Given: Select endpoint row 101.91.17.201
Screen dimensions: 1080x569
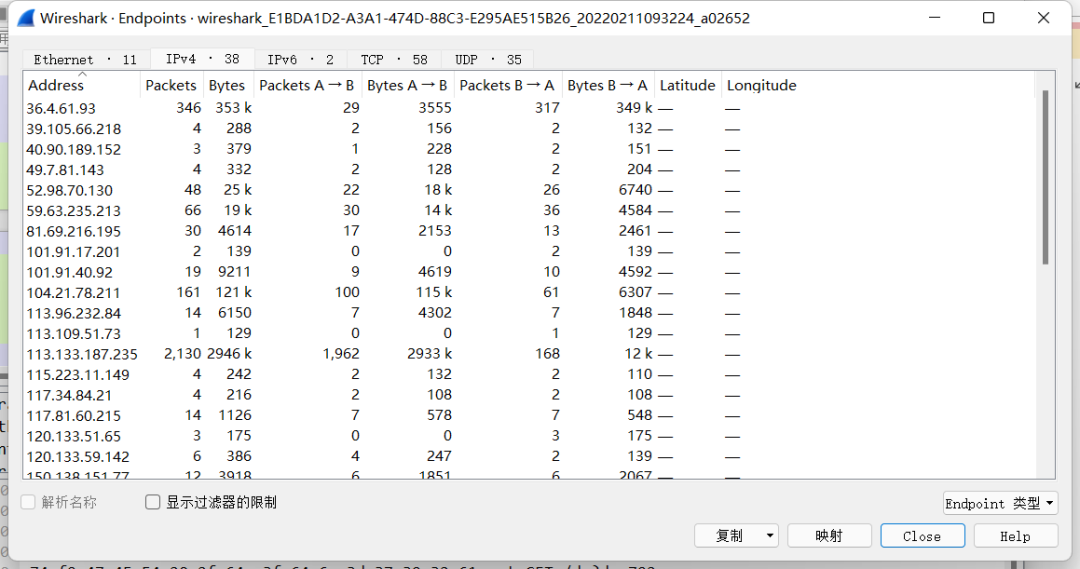Looking at the screenshot, I should pyautogui.click(x=528, y=251).
